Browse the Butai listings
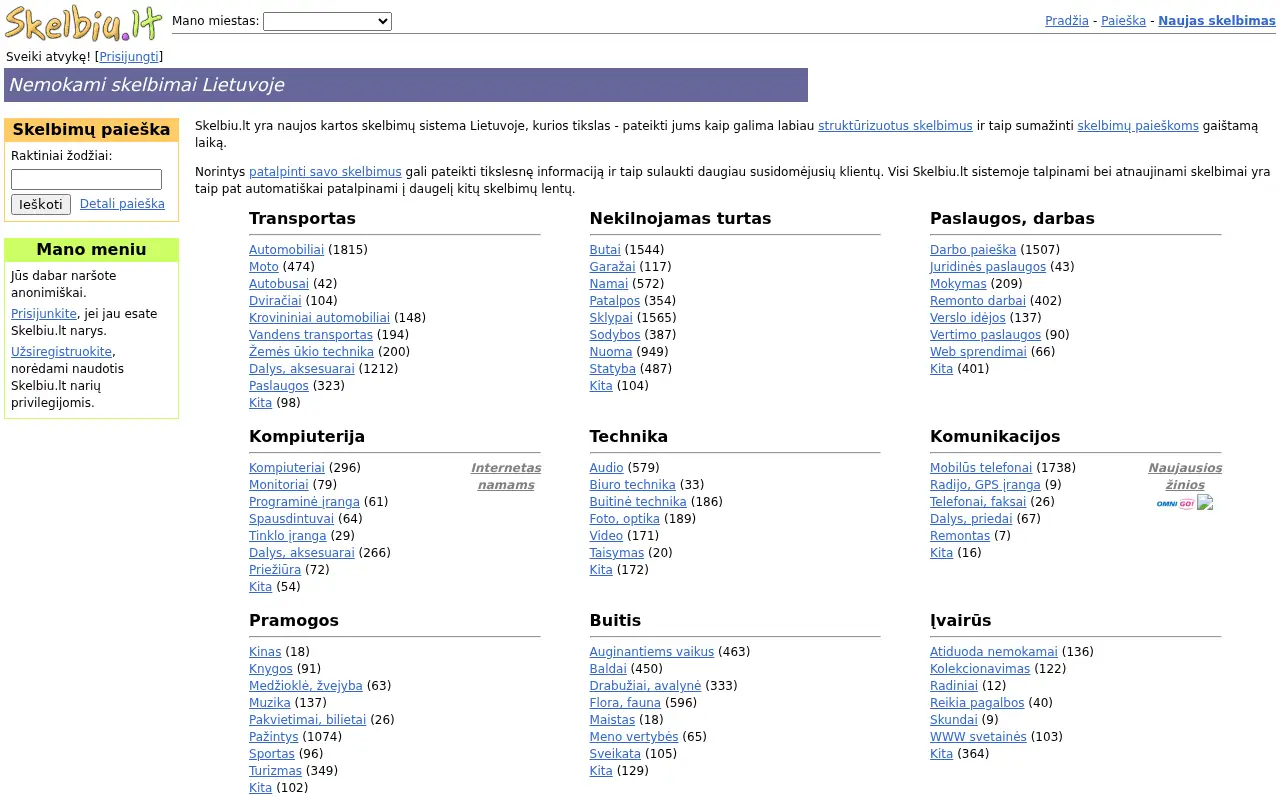This screenshot has width=1280, height=800. pos(605,250)
